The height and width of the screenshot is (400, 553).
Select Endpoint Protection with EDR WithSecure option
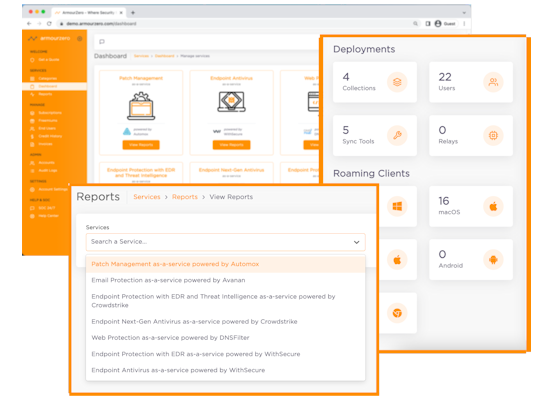point(225,354)
